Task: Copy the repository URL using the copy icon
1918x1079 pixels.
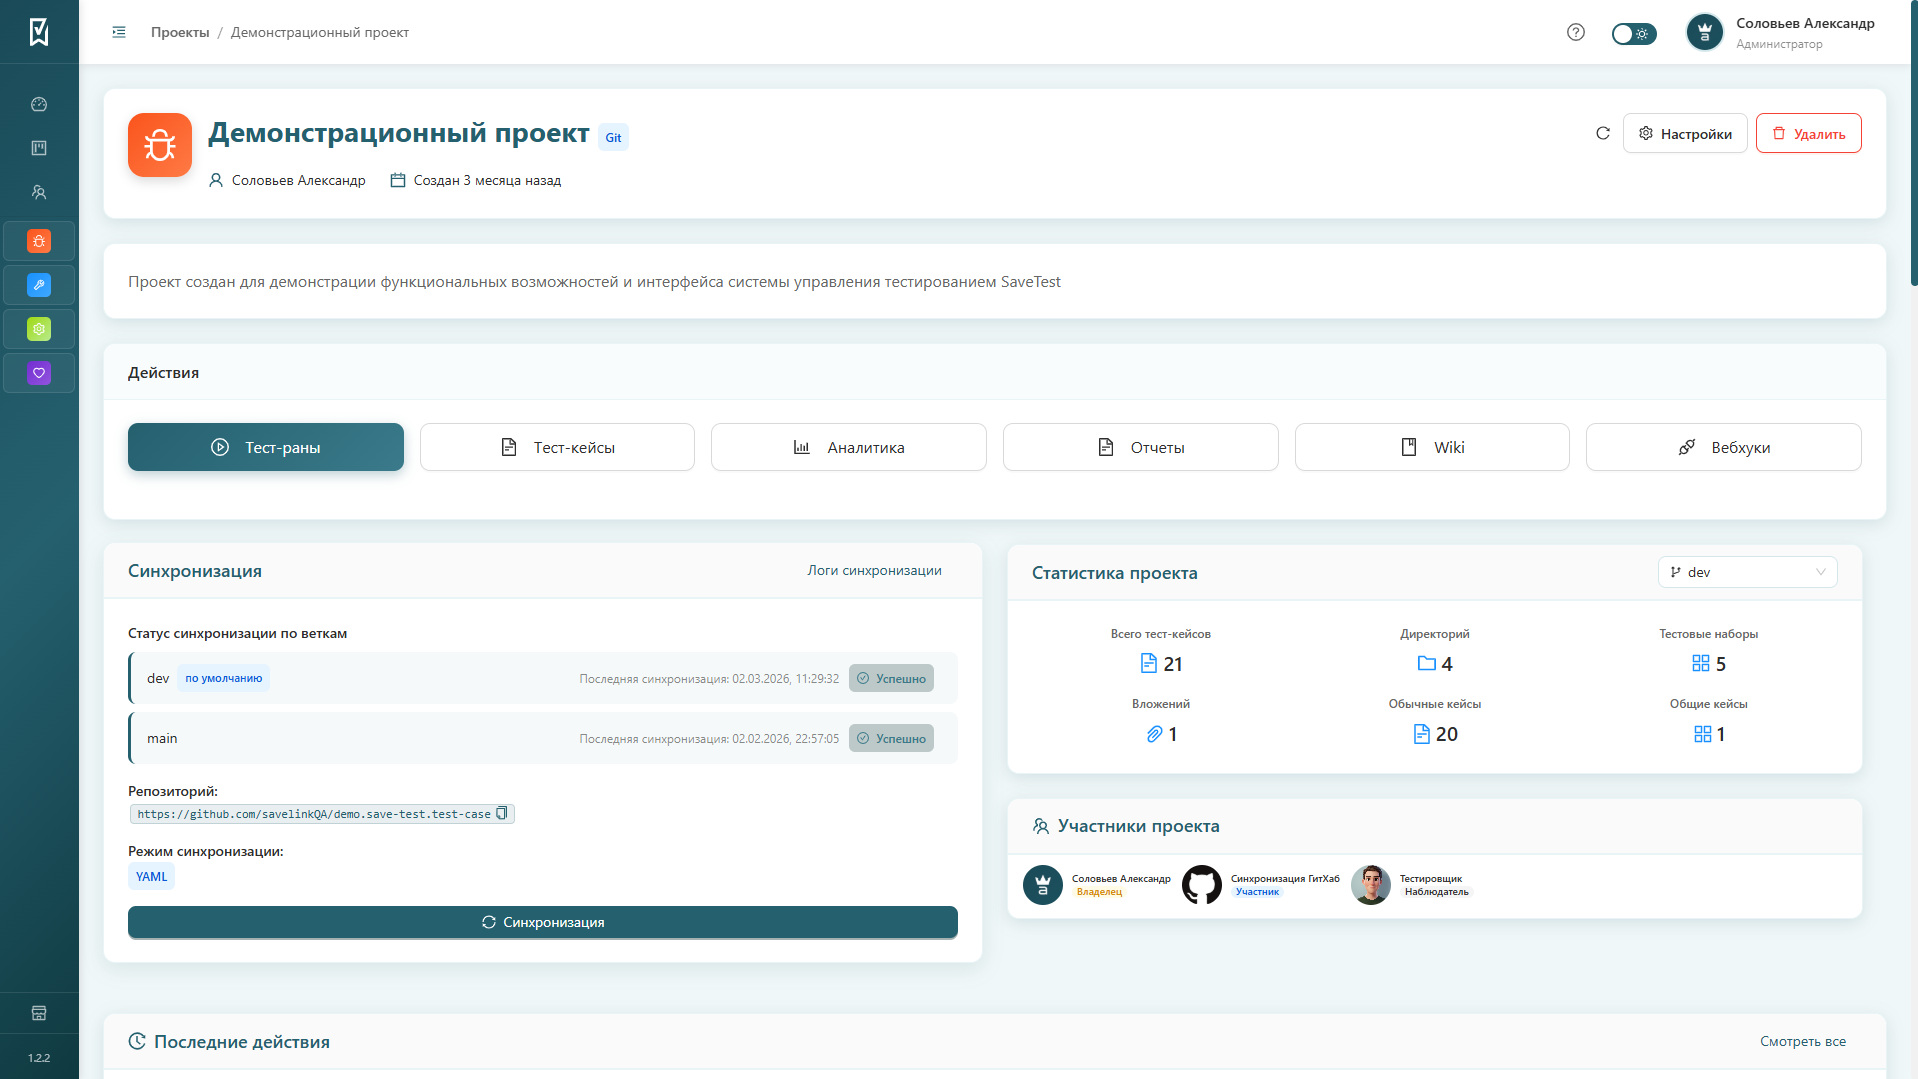Action: point(501,813)
